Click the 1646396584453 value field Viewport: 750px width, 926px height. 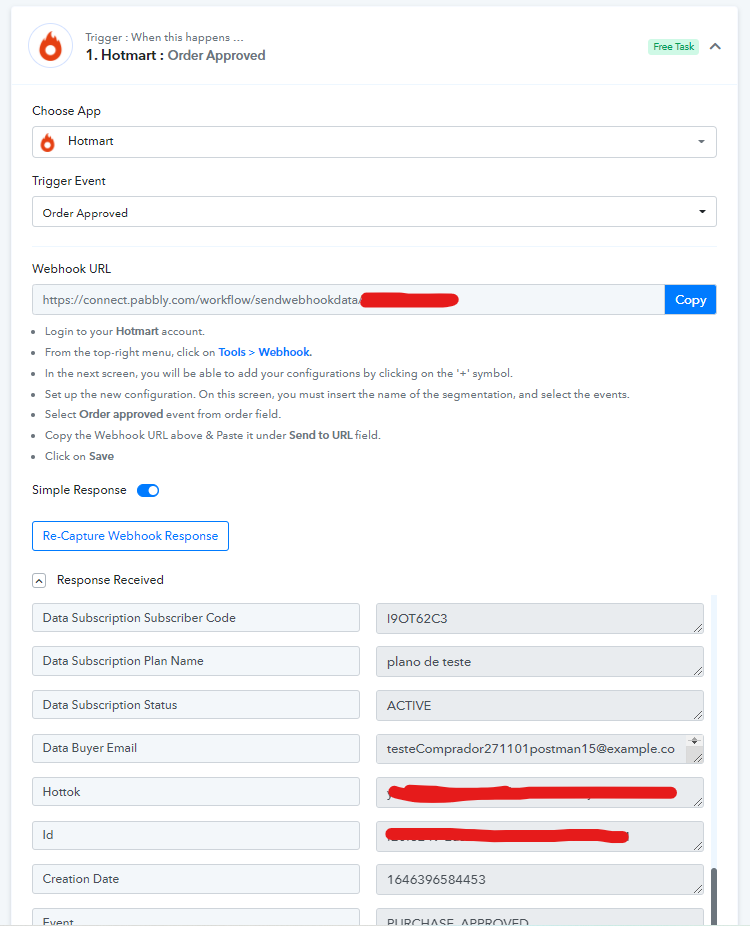click(540, 879)
